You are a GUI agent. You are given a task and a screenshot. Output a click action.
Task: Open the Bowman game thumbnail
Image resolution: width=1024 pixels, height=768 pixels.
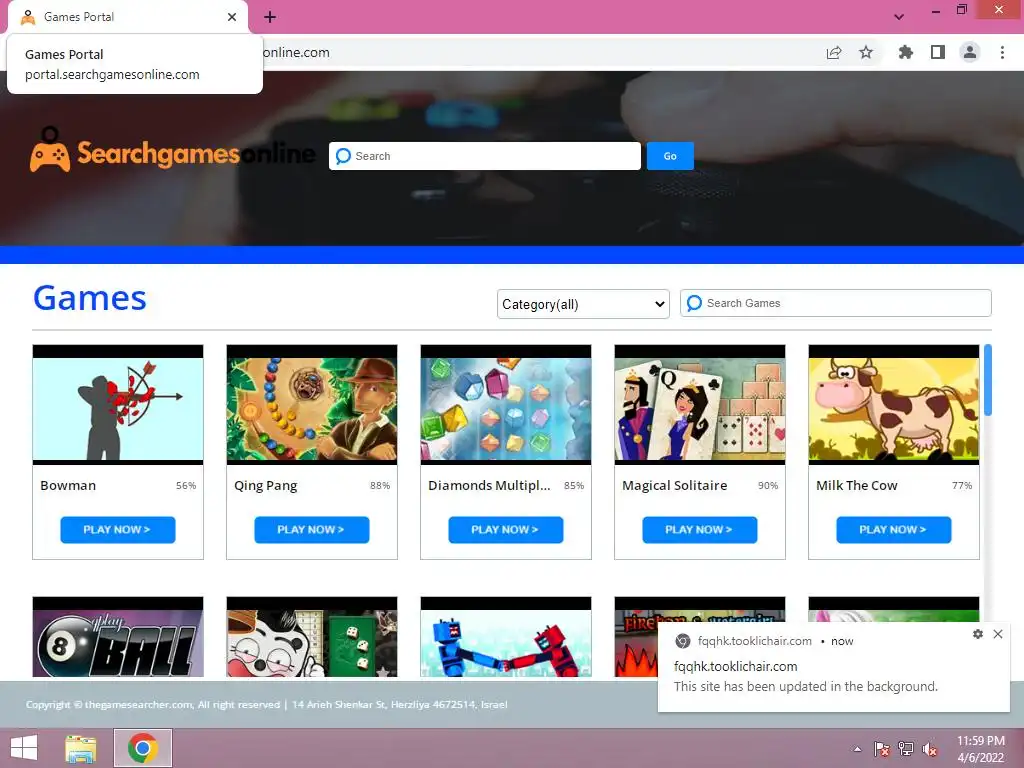(x=118, y=405)
